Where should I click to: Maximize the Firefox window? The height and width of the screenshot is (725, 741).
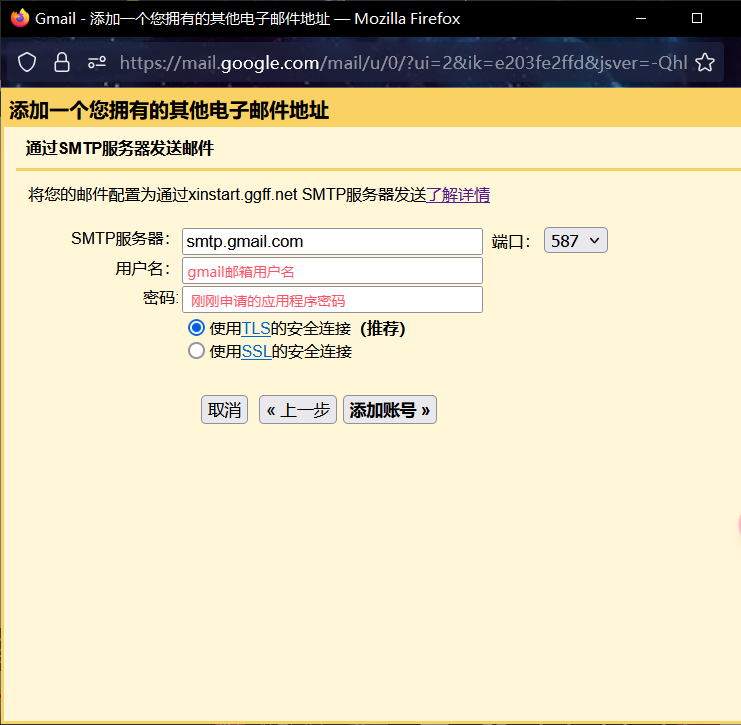(697, 18)
